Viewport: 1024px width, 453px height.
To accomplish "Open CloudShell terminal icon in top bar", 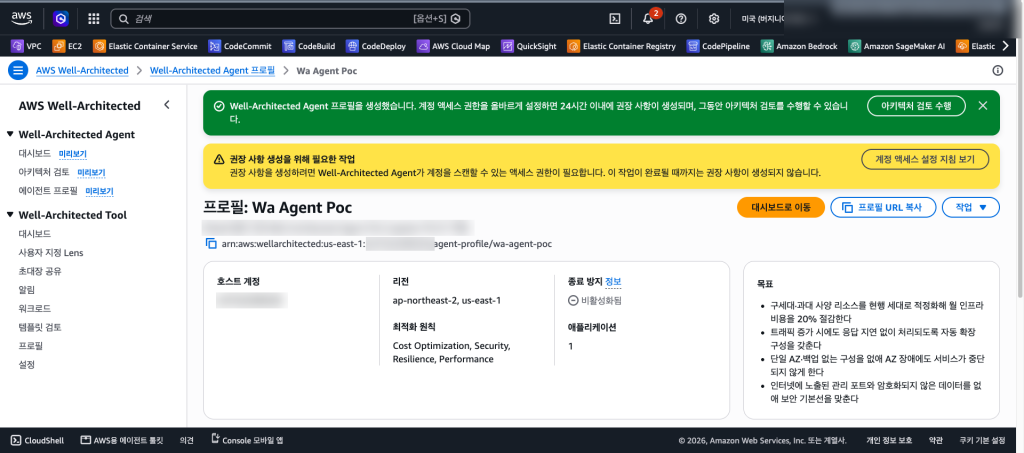I will point(615,19).
